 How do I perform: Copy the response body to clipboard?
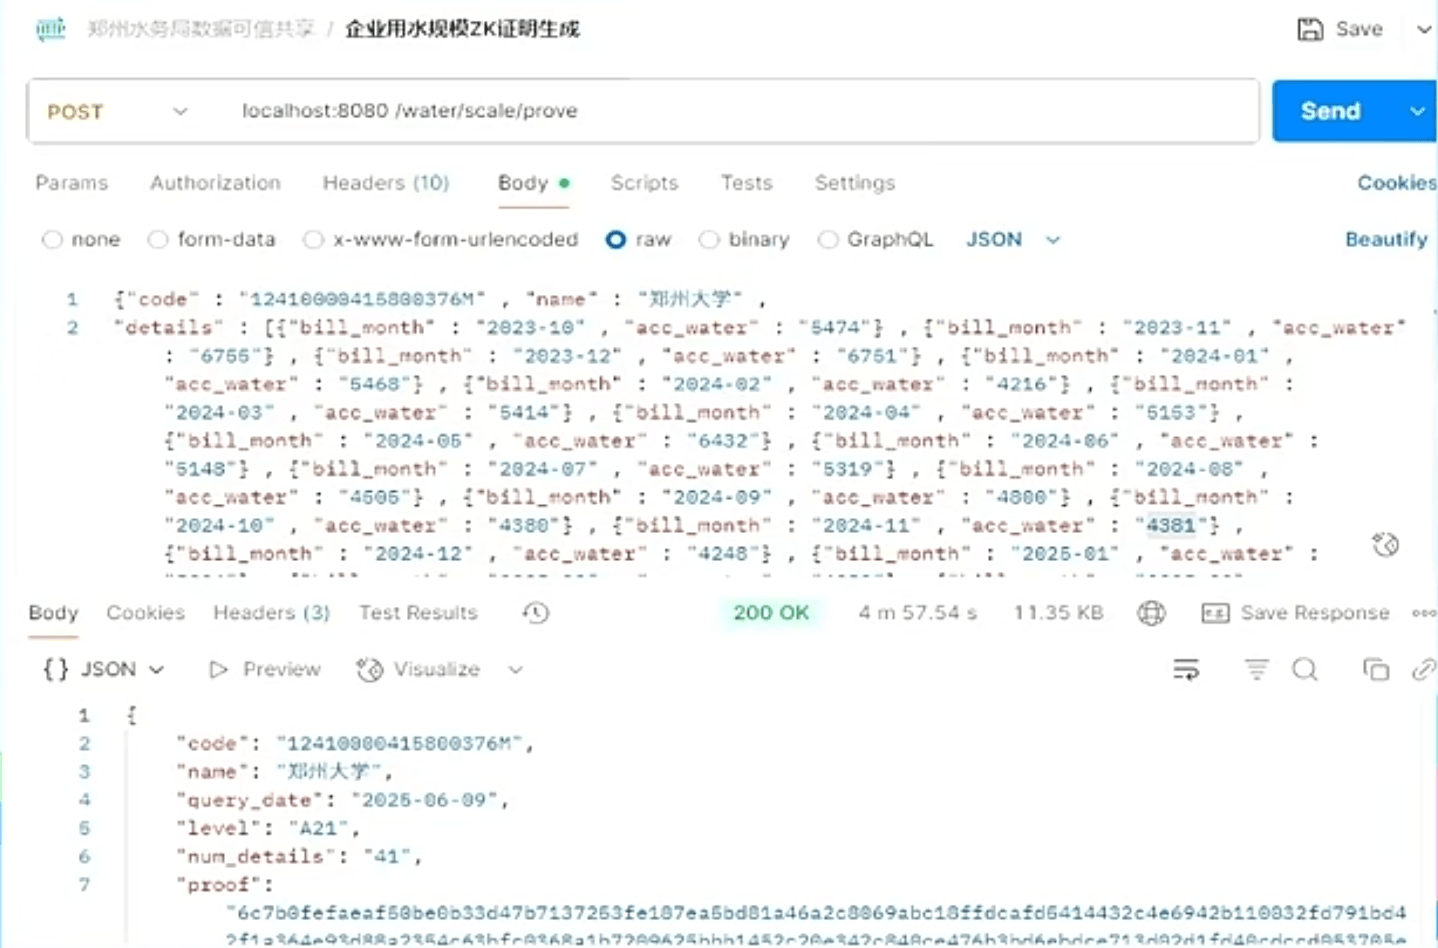click(1376, 670)
